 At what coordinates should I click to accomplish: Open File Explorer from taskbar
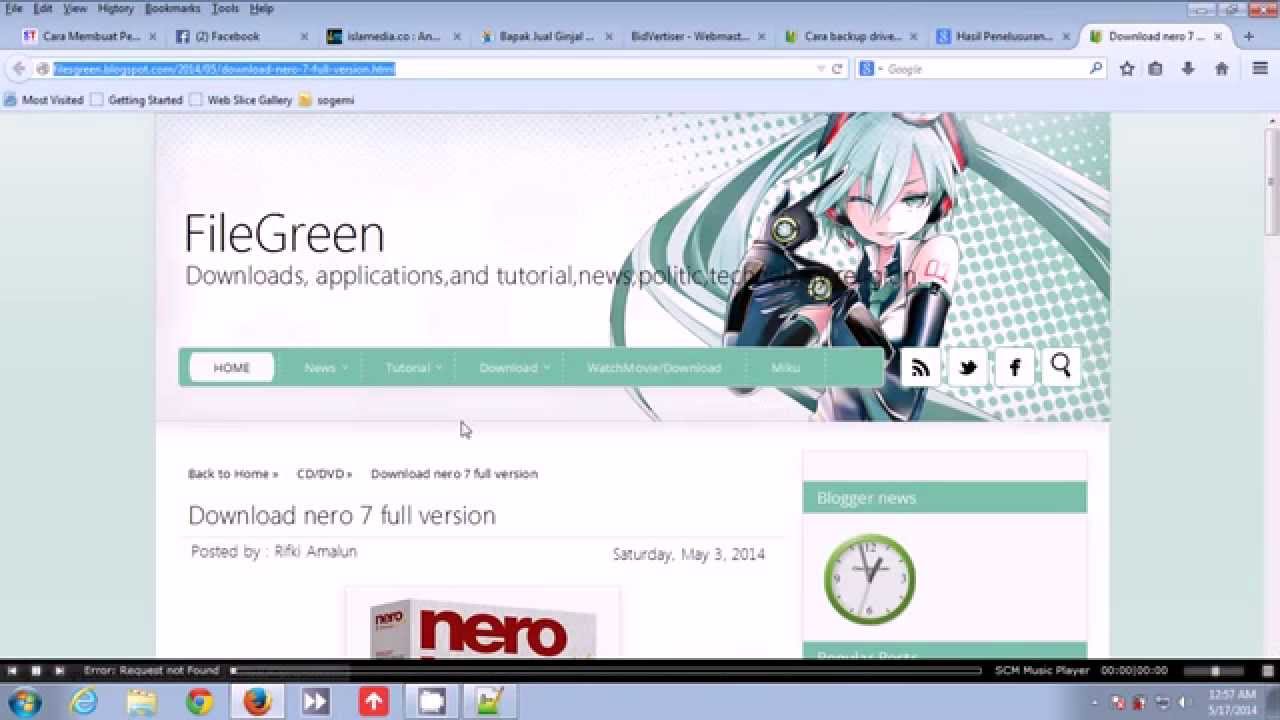click(x=142, y=702)
